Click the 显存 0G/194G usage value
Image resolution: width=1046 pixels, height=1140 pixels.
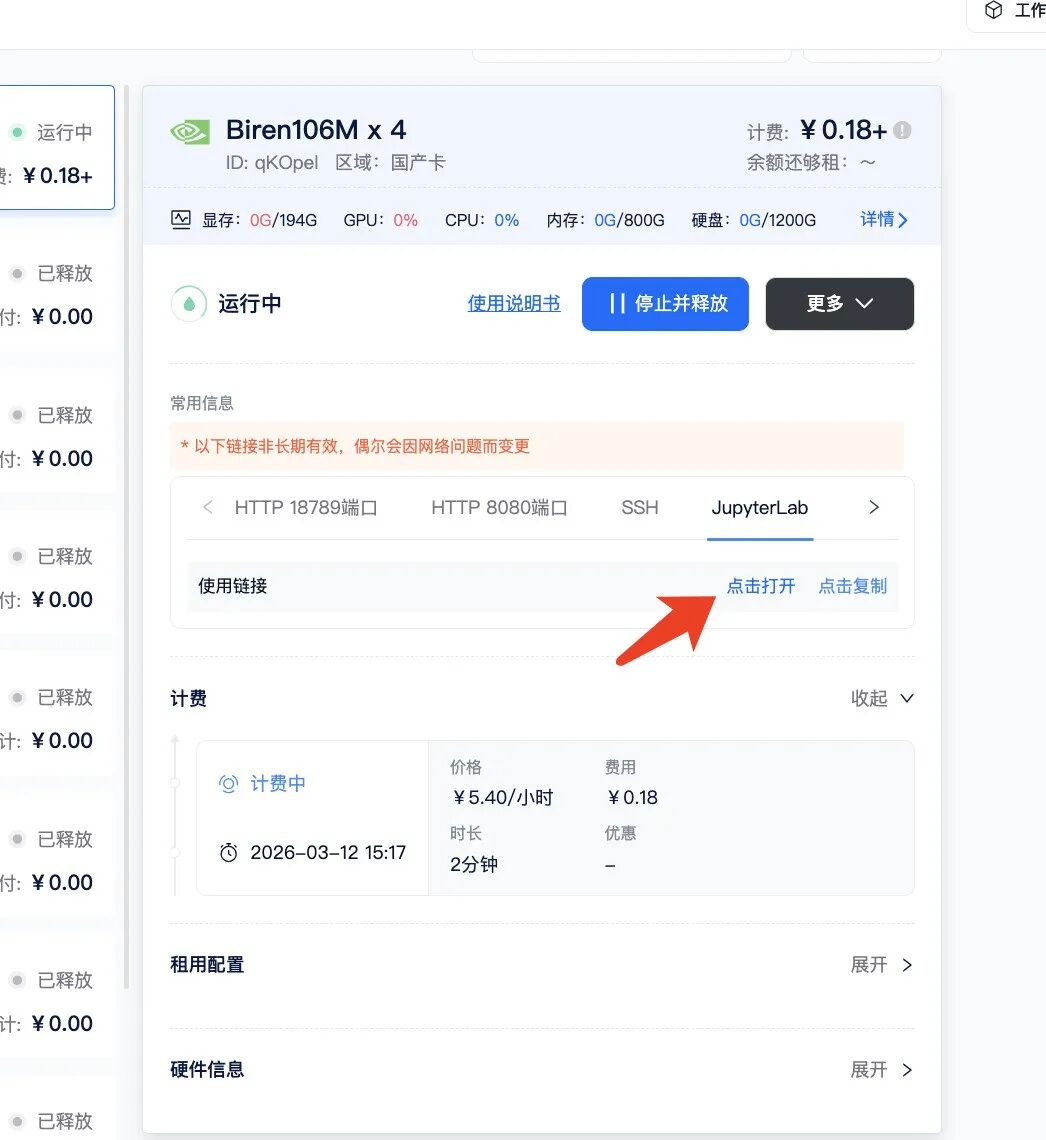[283, 220]
